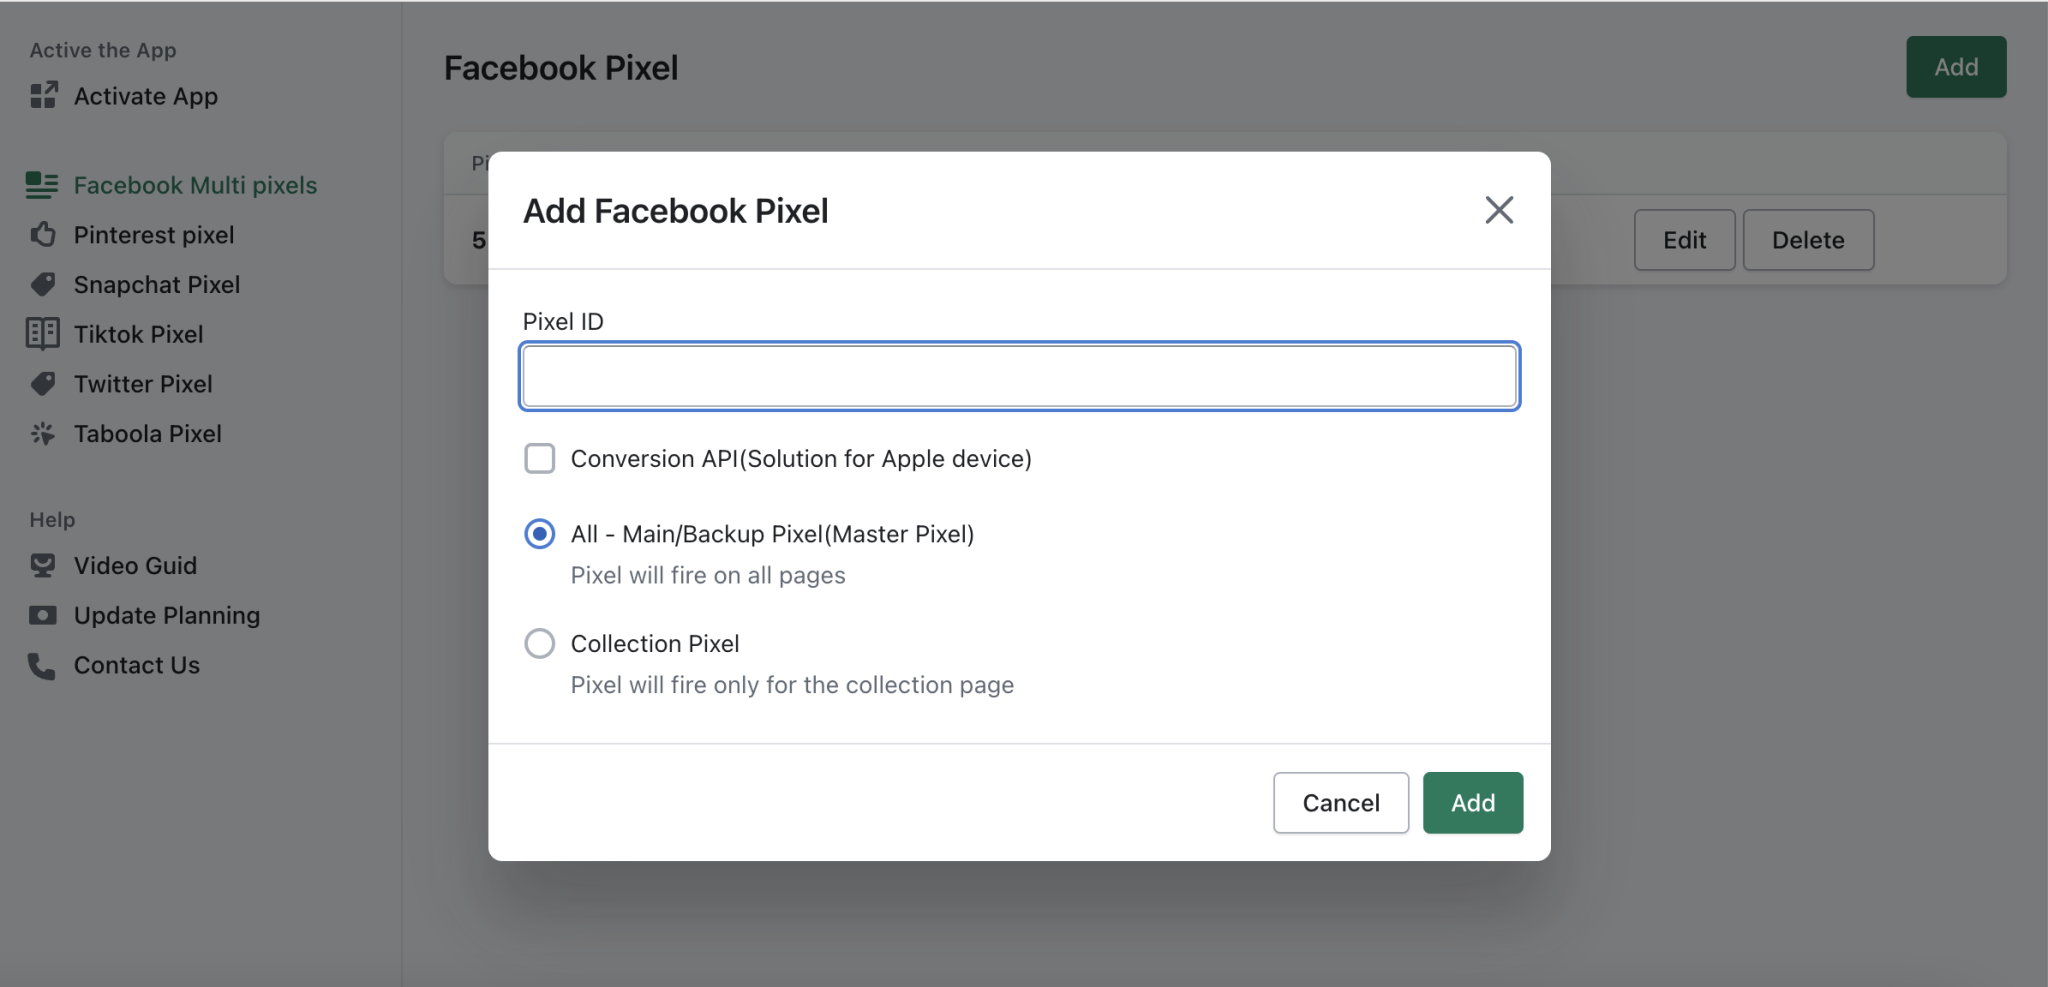Click the Facebook Multi pixels icon
The image size is (2048, 987).
pyautogui.click(x=41, y=184)
